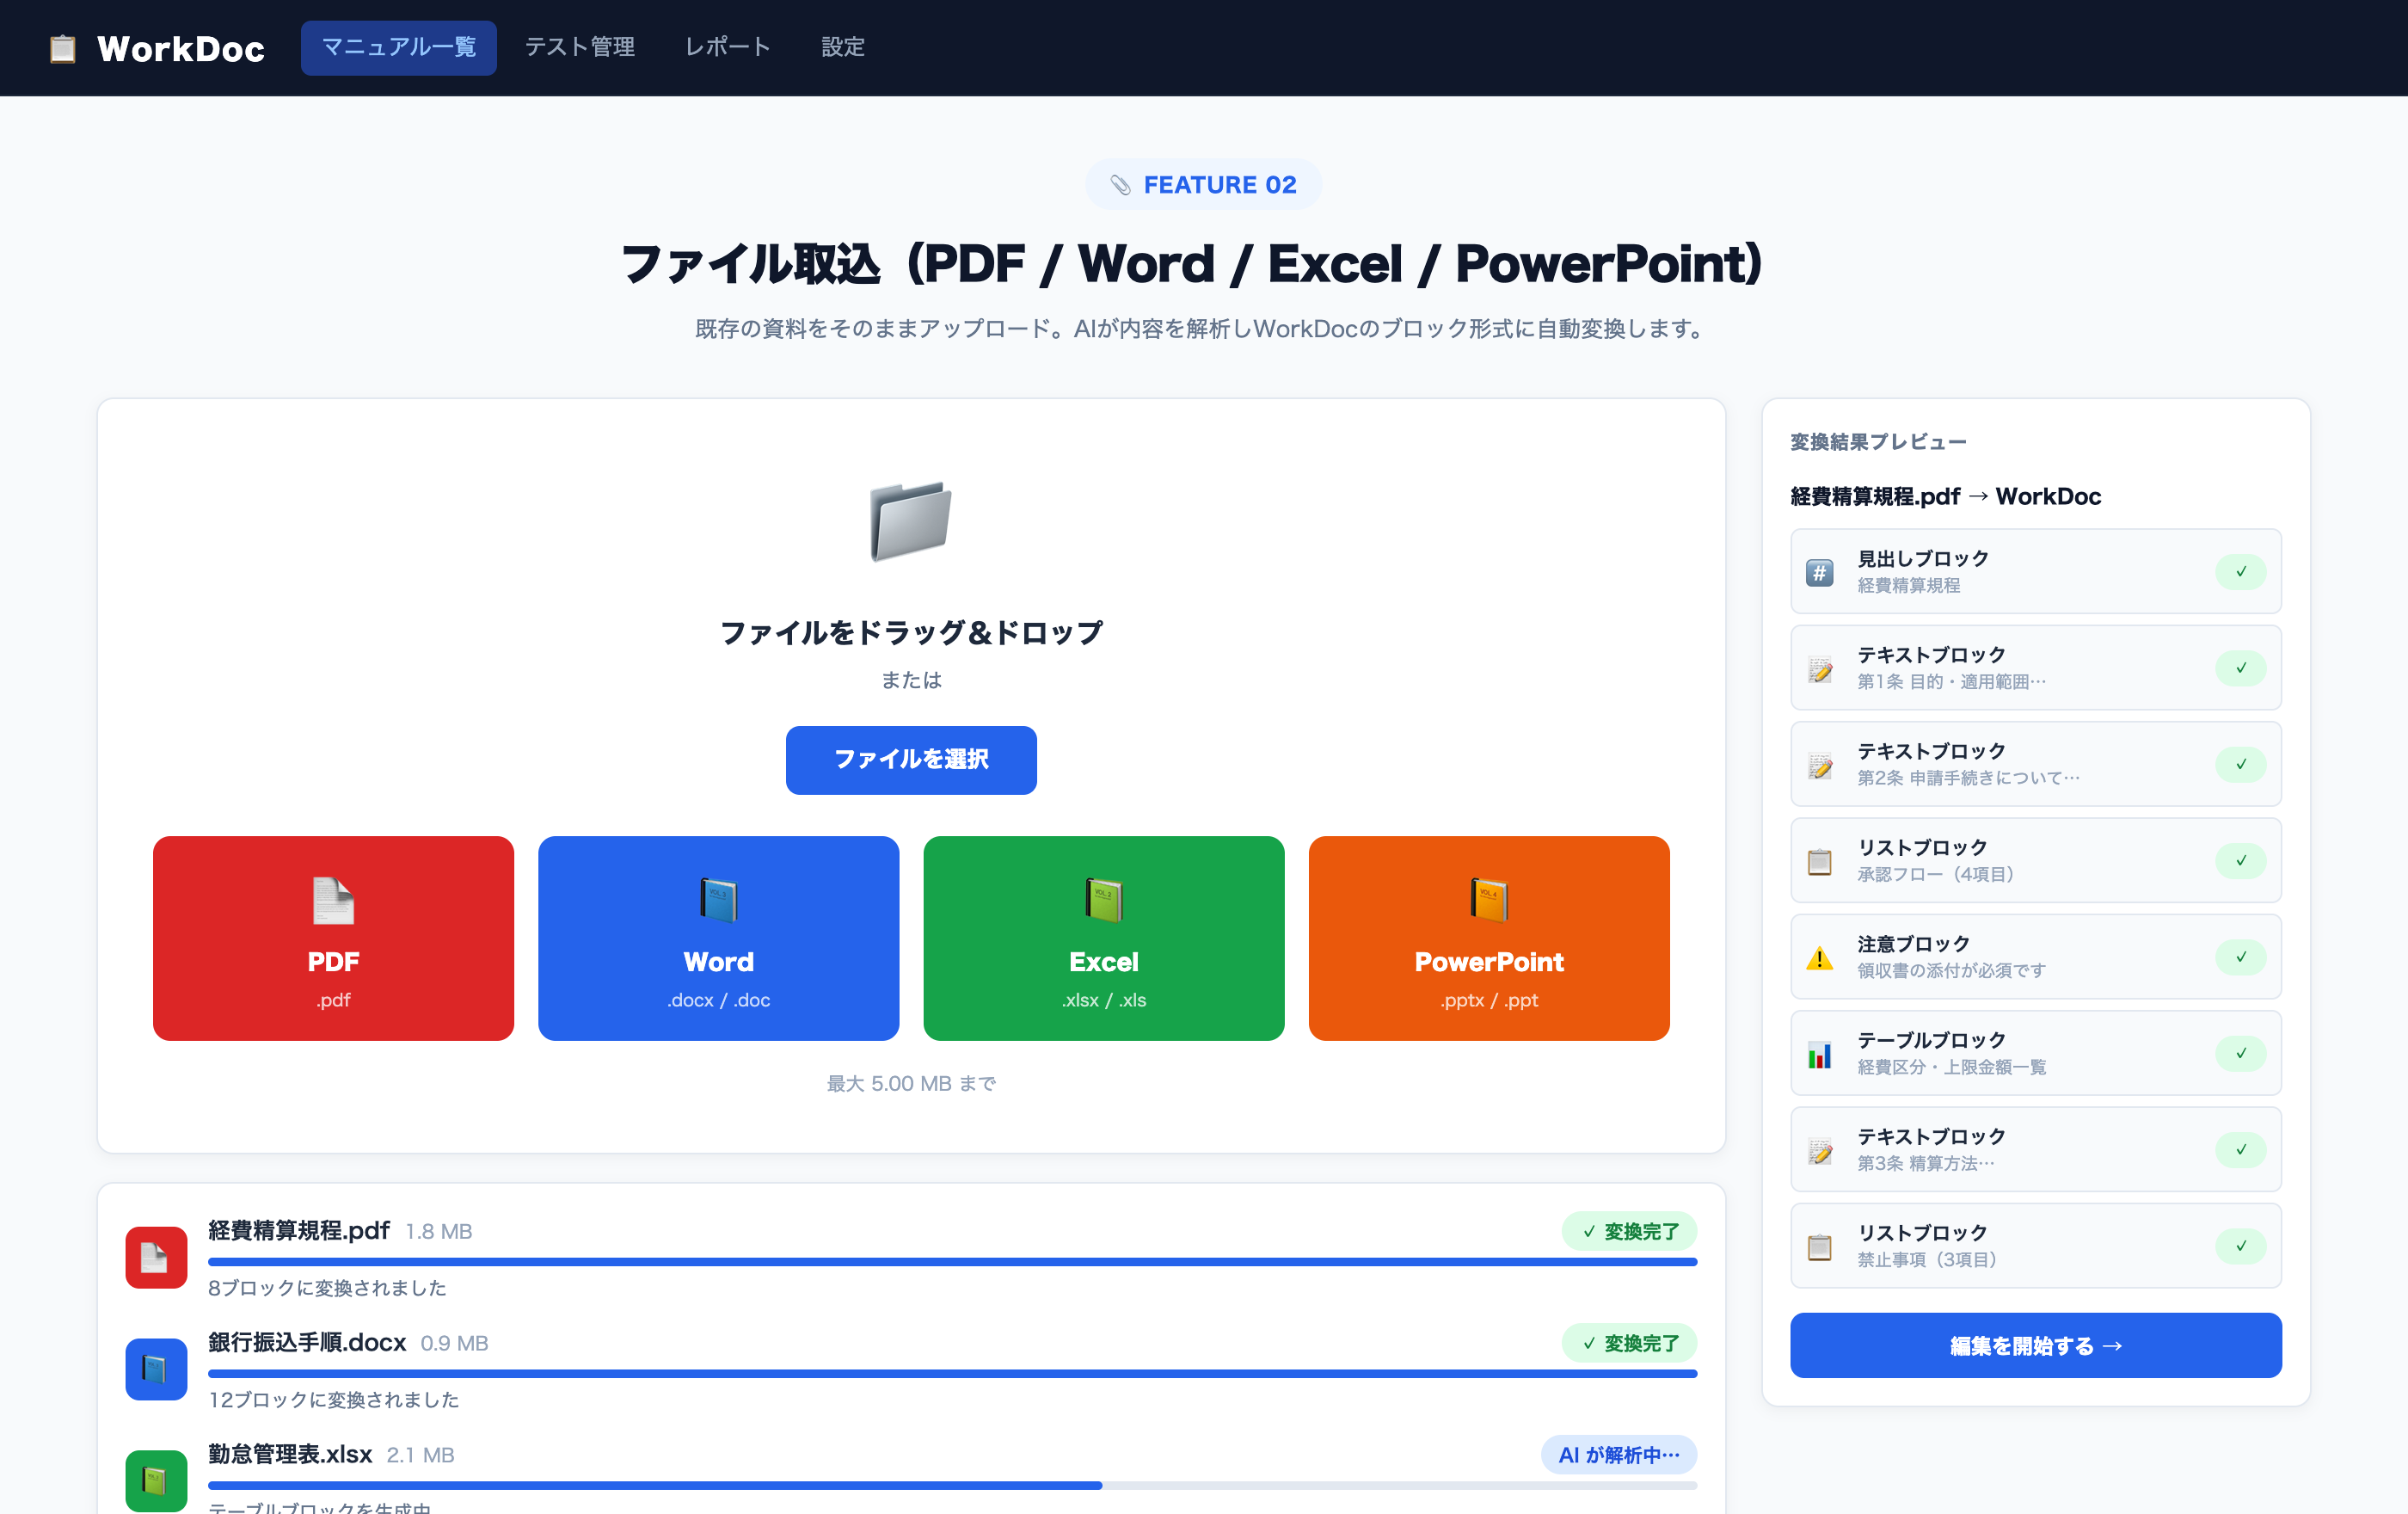Viewport: 2408px width, 1514px height.
Task: Click 8ブロックに変換されました status text
Action: pyautogui.click(x=327, y=1288)
